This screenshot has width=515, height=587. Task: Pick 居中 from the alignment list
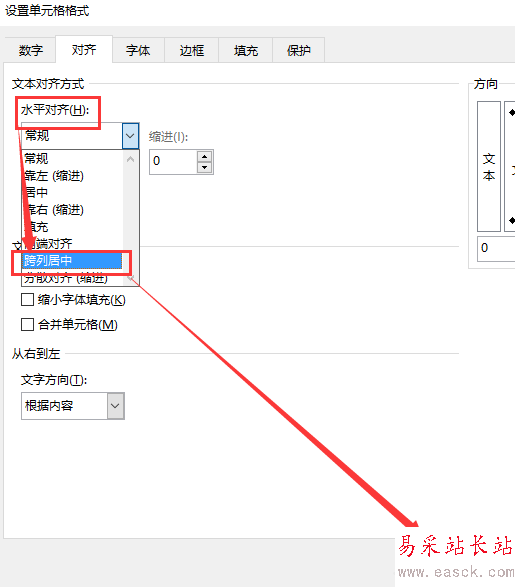[72, 192]
